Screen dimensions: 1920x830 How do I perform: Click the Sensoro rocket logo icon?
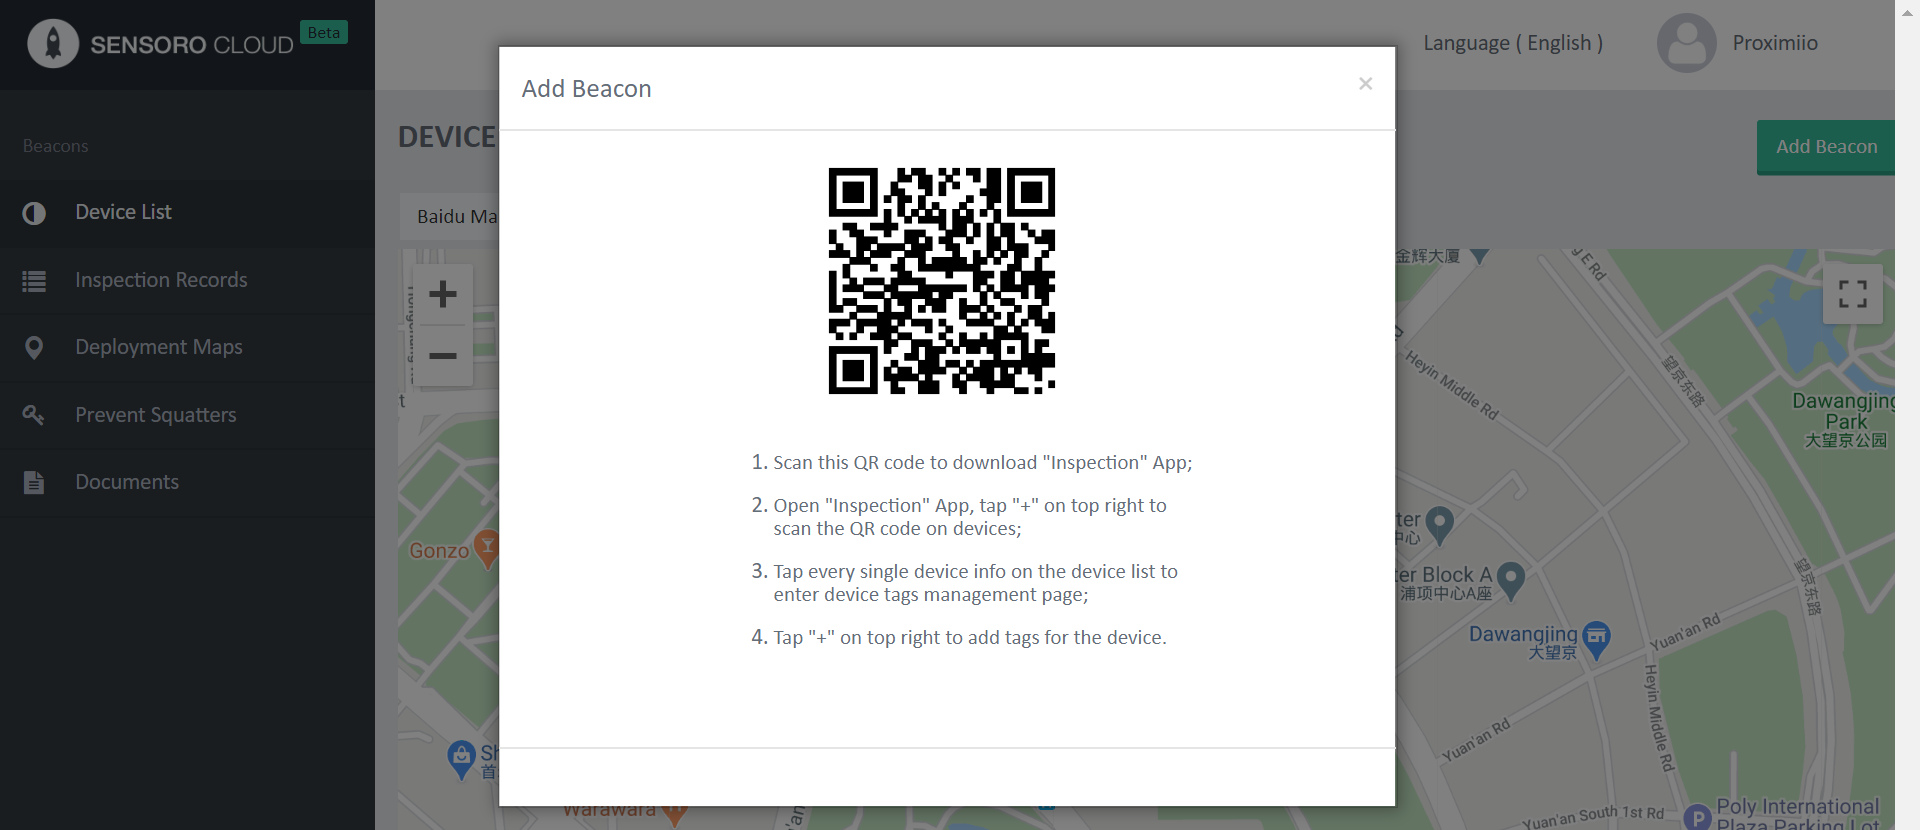coord(53,43)
